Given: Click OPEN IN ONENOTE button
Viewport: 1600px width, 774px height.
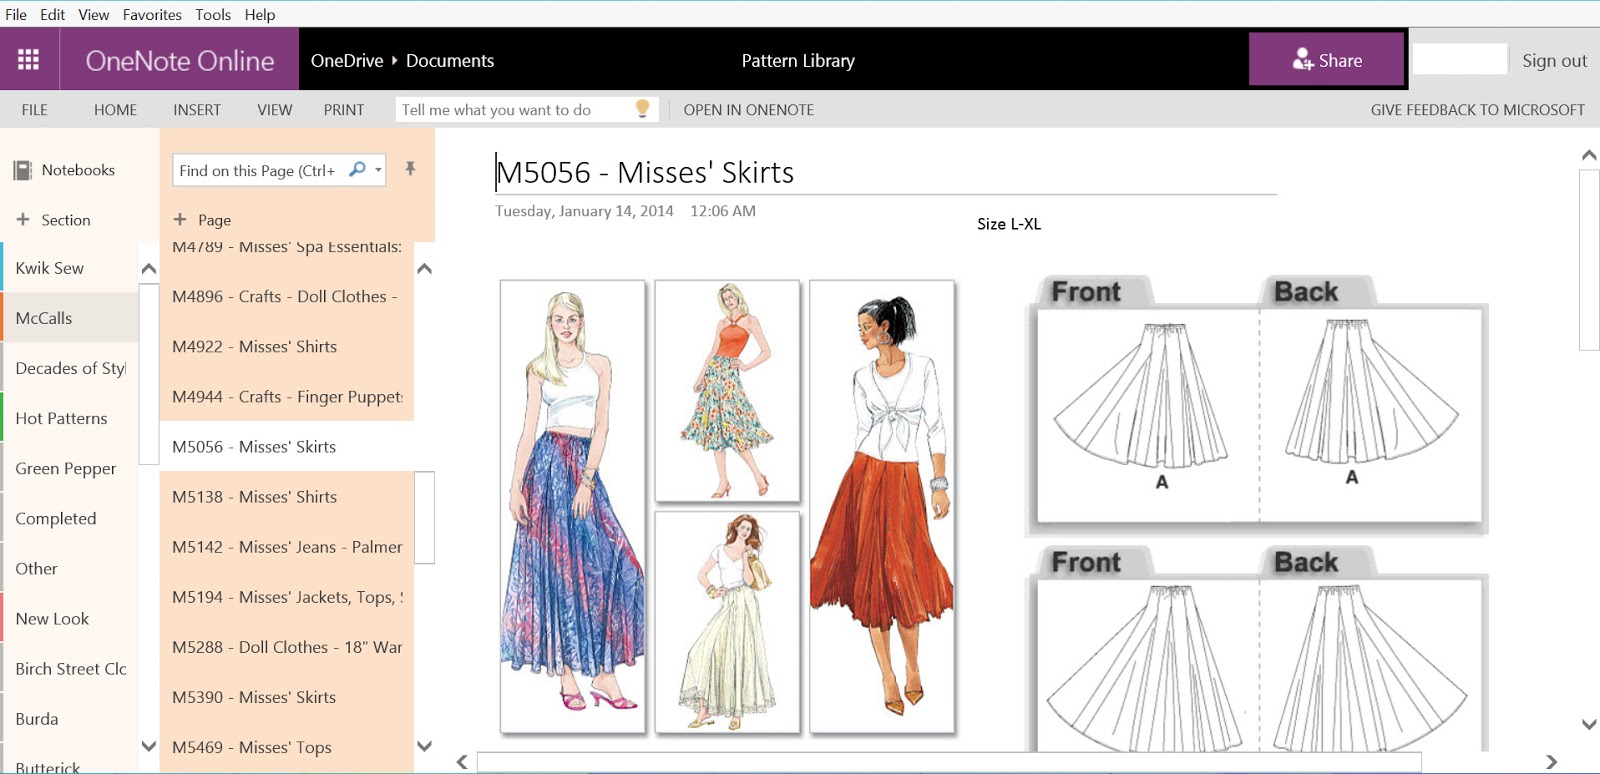Looking at the screenshot, I should pyautogui.click(x=749, y=110).
